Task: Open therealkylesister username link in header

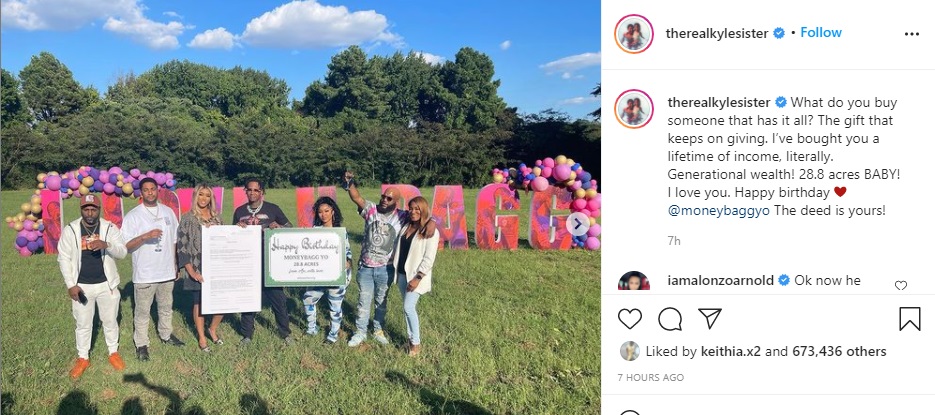Action: click(x=717, y=33)
